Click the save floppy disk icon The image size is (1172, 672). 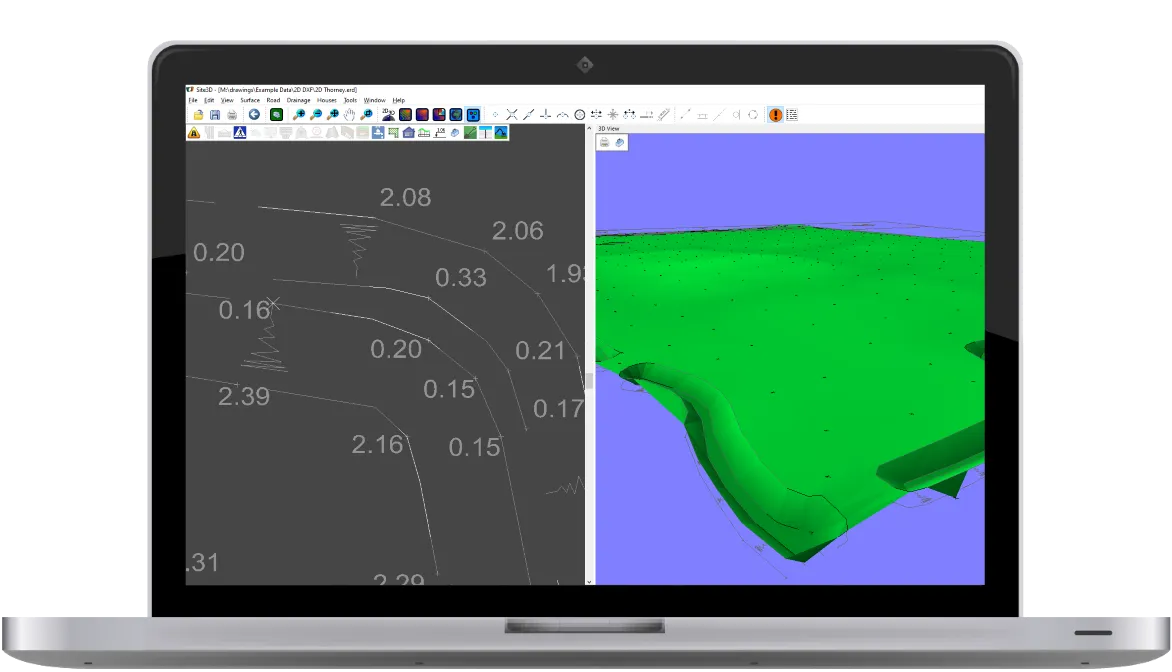point(215,115)
